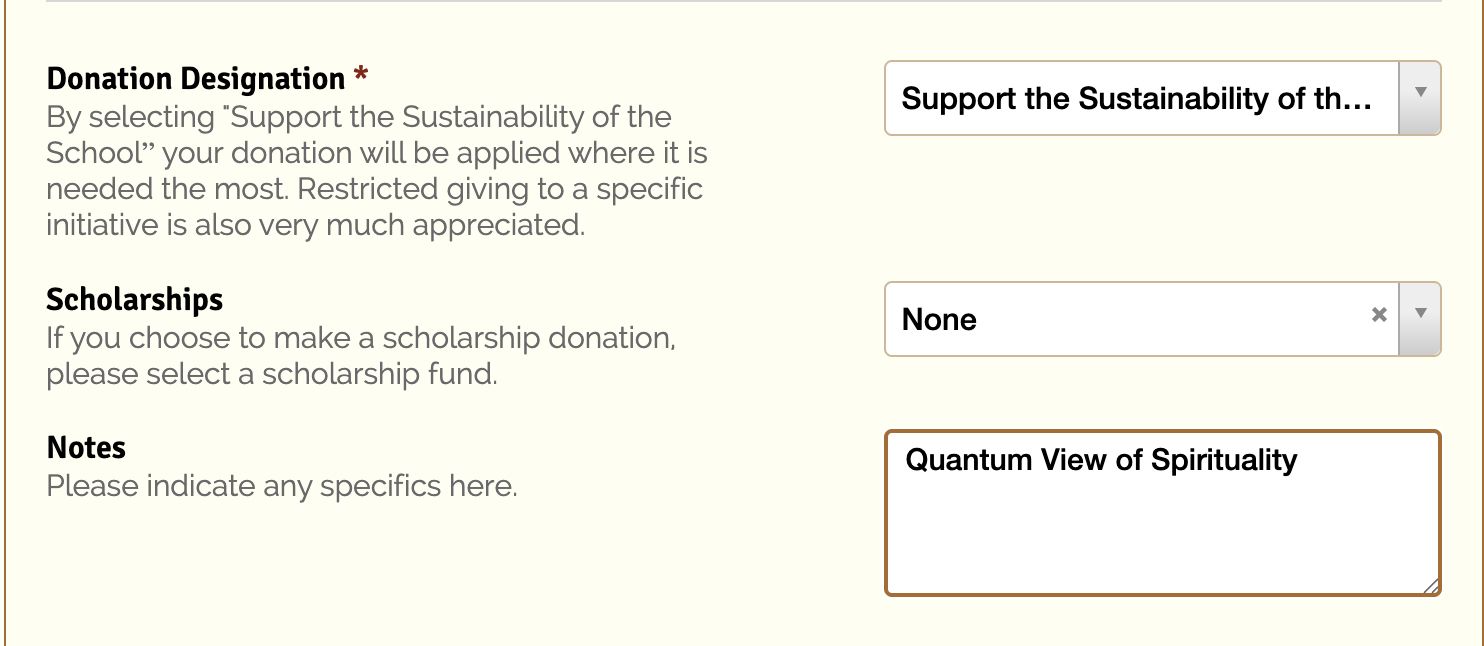1484x646 pixels.
Task: Click the "None" value in Scholarships field
Action: pos(939,320)
